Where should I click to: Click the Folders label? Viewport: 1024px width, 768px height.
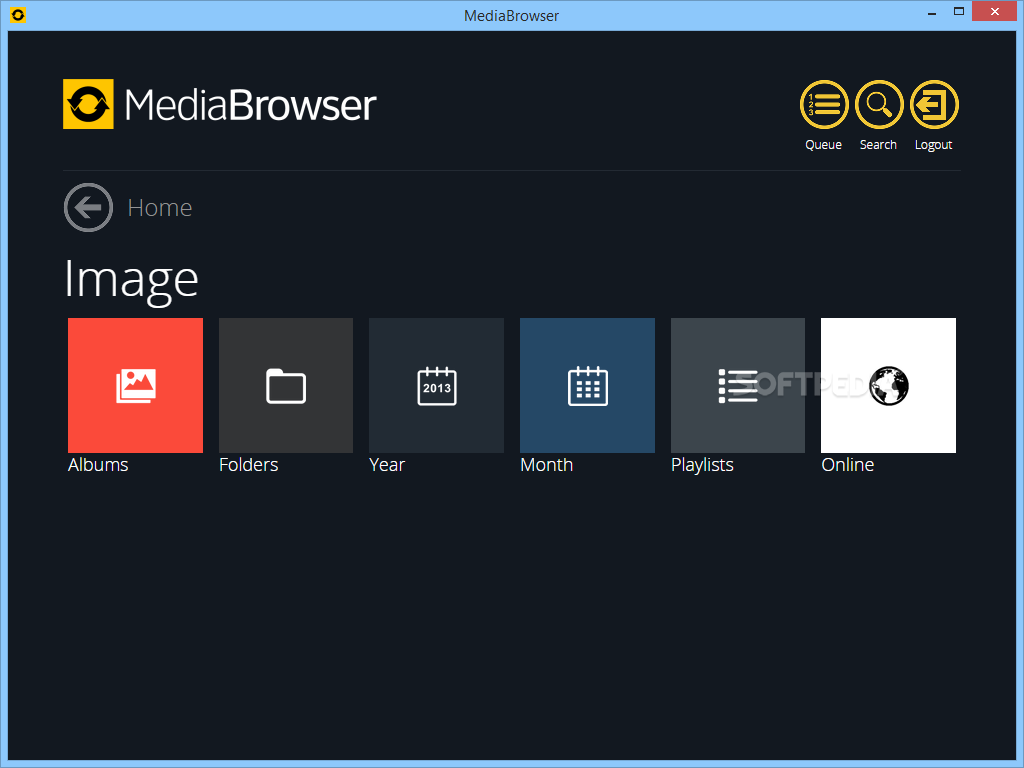(248, 465)
